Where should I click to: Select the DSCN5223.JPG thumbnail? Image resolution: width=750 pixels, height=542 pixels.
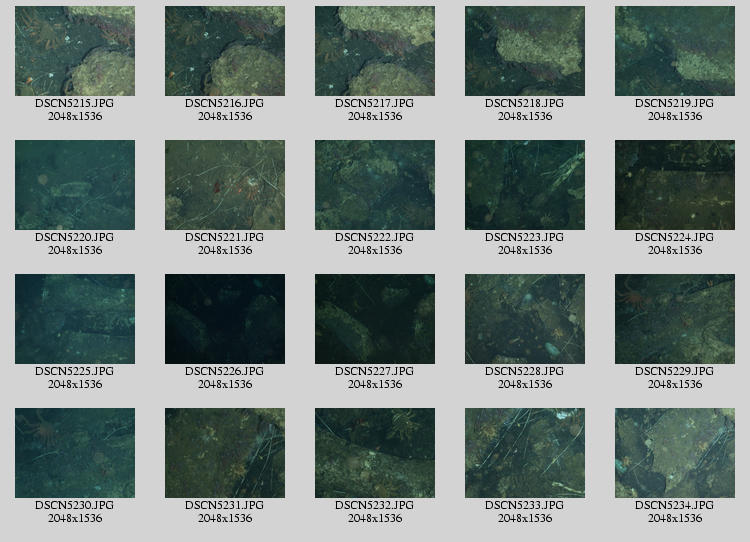pos(525,185)
